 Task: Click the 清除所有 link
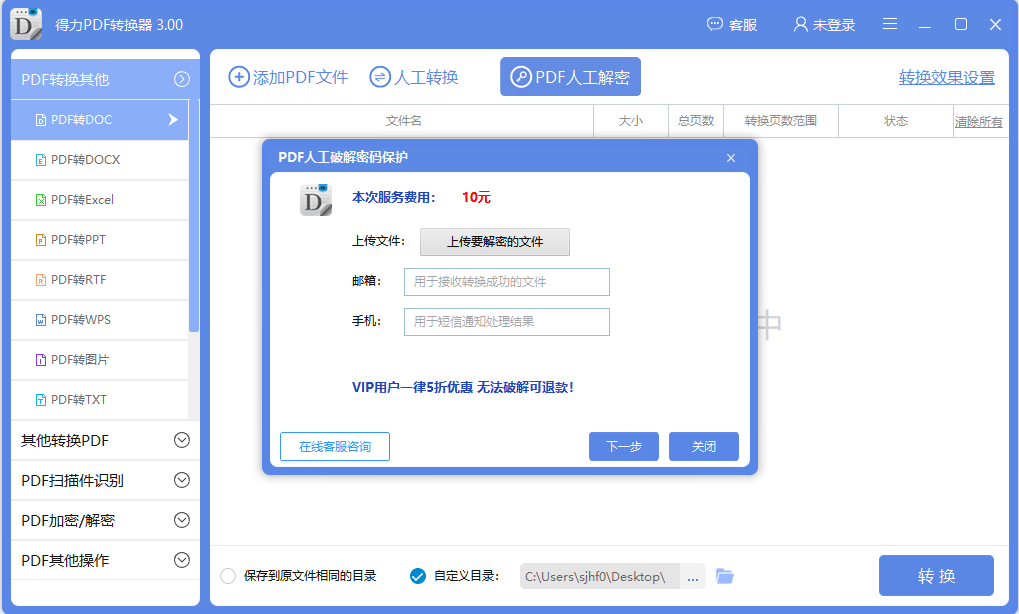(x=978, y=122)
